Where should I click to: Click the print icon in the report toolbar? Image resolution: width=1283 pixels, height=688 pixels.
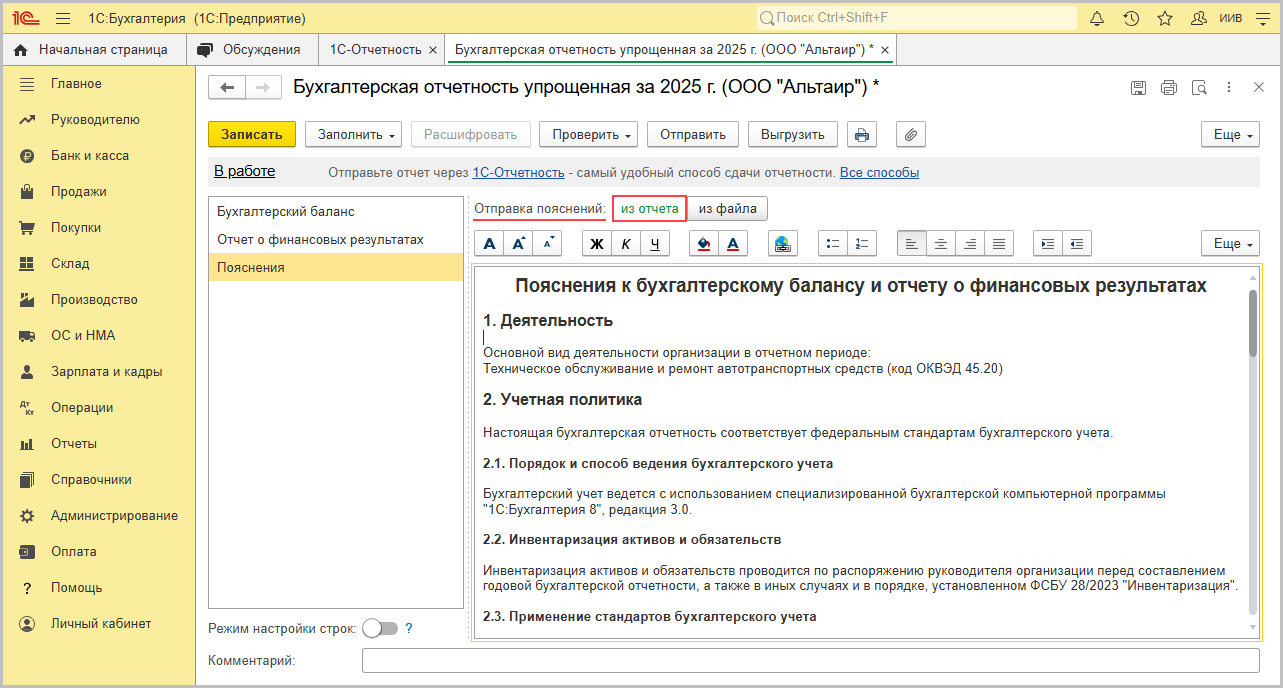862,135
